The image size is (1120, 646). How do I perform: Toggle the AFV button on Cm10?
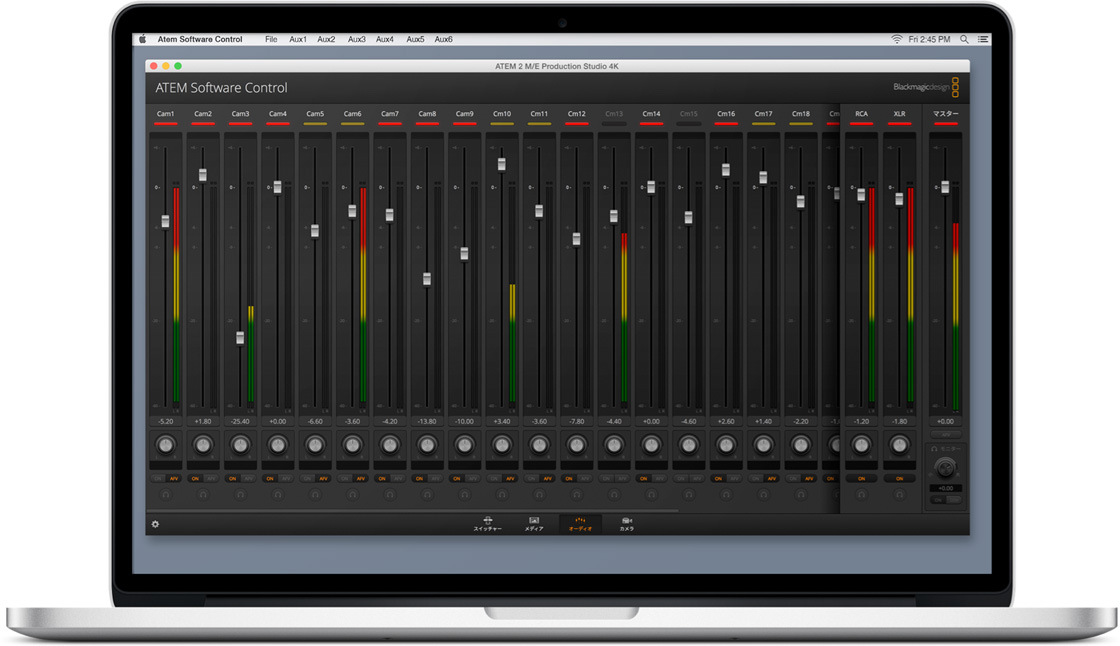(510, 478)
